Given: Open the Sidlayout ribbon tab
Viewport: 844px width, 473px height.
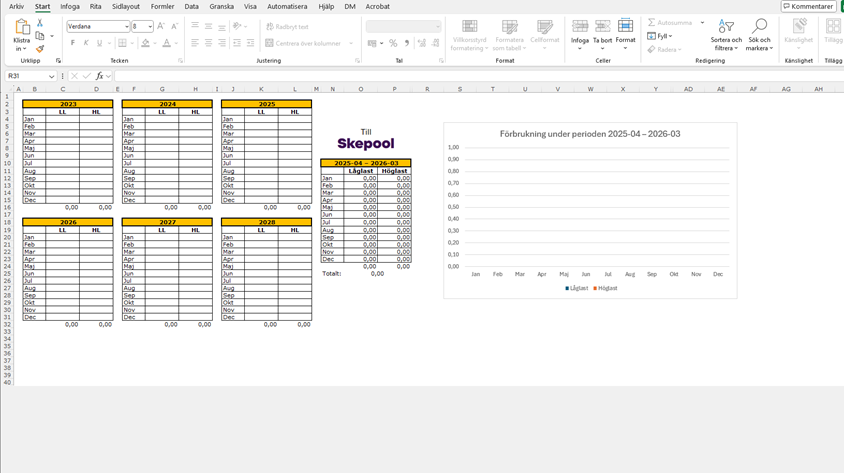Looking at the screenshot, I should [x=126, y=6].
